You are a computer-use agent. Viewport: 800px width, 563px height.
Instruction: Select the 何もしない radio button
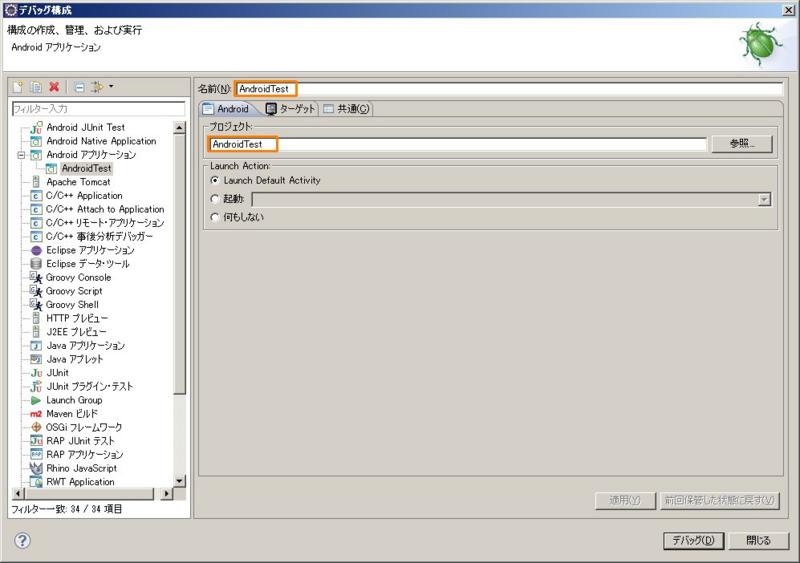pyautogui.click(x=215, y=217)
